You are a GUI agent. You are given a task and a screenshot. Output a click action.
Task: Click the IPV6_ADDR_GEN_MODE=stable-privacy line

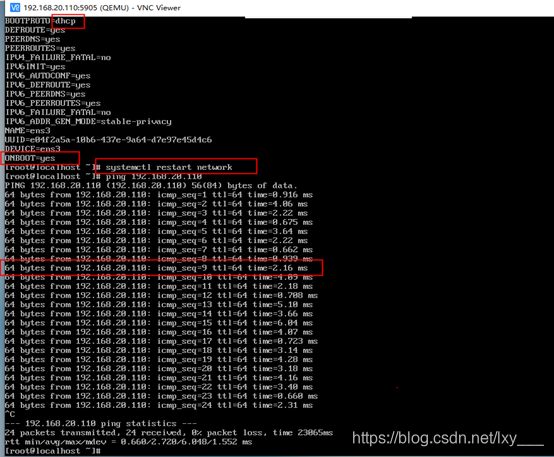88,122
